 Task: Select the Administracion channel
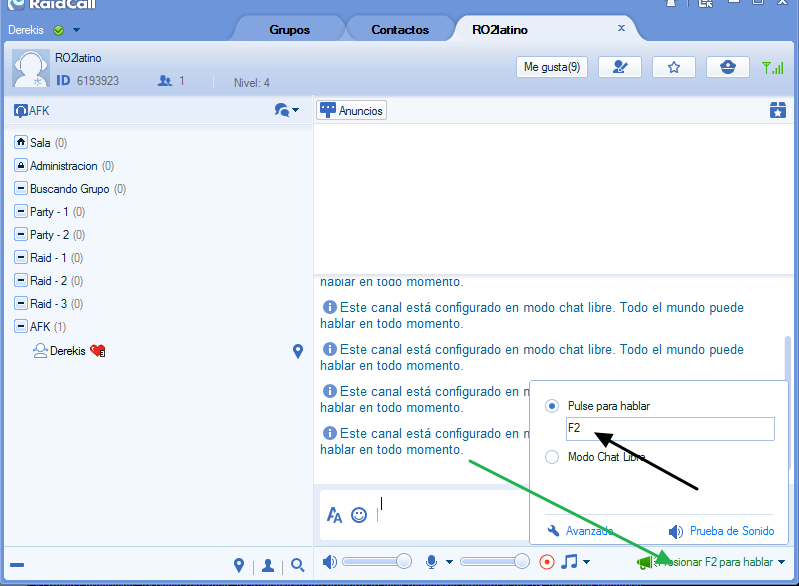(x=64, y=166)
